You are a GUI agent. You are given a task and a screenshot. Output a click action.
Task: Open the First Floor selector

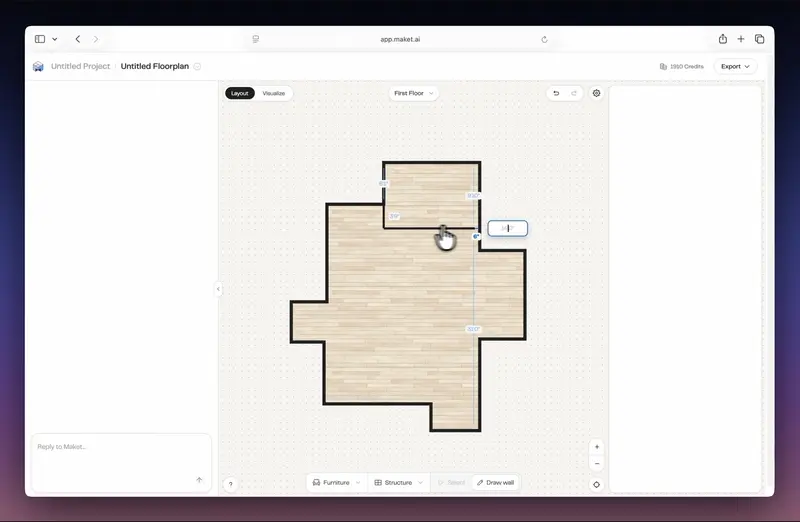pos(413,93)
